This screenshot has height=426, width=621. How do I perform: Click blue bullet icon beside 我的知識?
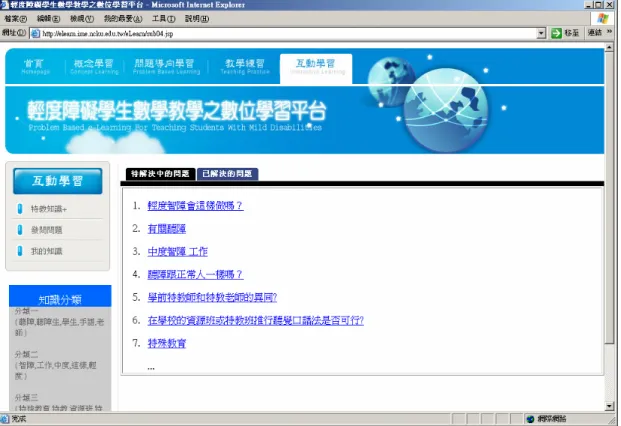tap(20, 251)
